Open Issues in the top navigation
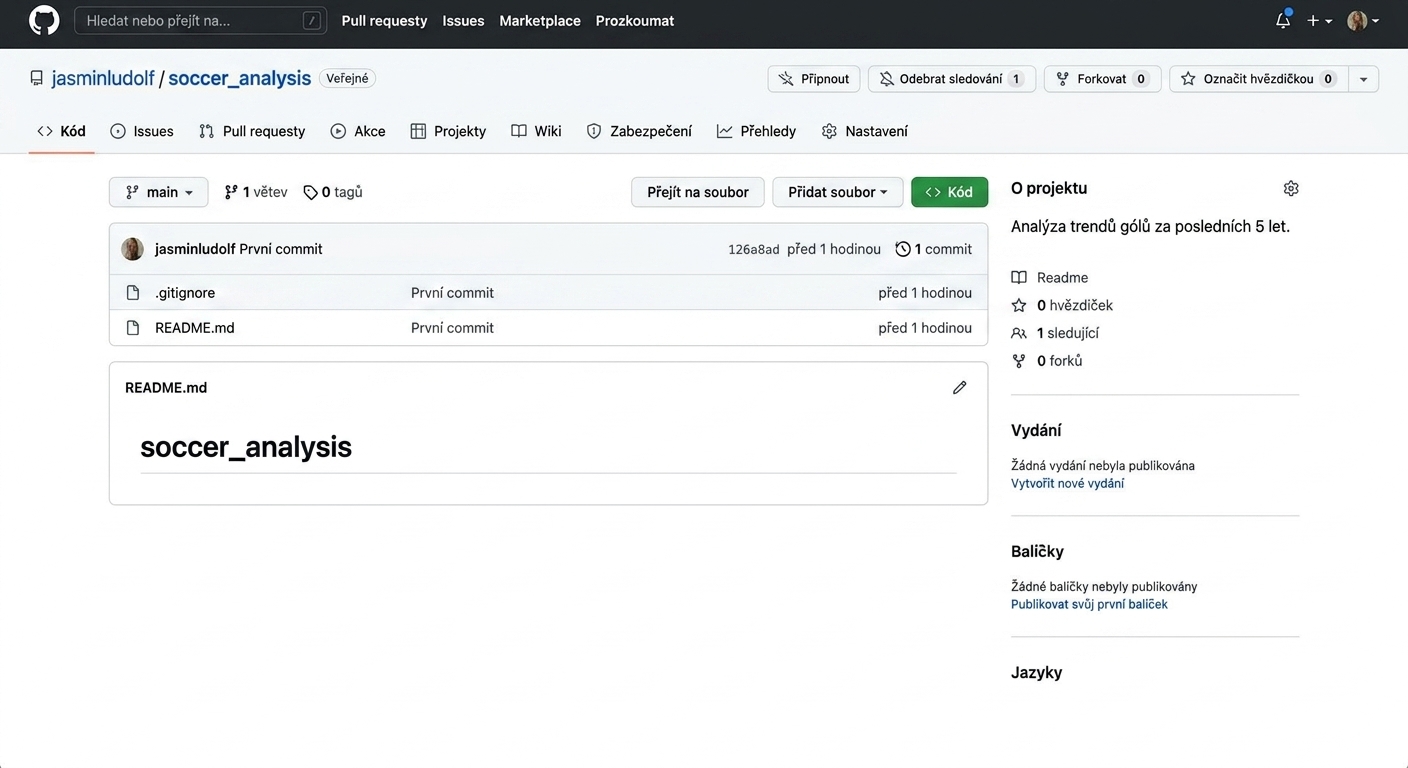Image resolution: width=1408 pixels, height=768 pixels. pos(463,20)
